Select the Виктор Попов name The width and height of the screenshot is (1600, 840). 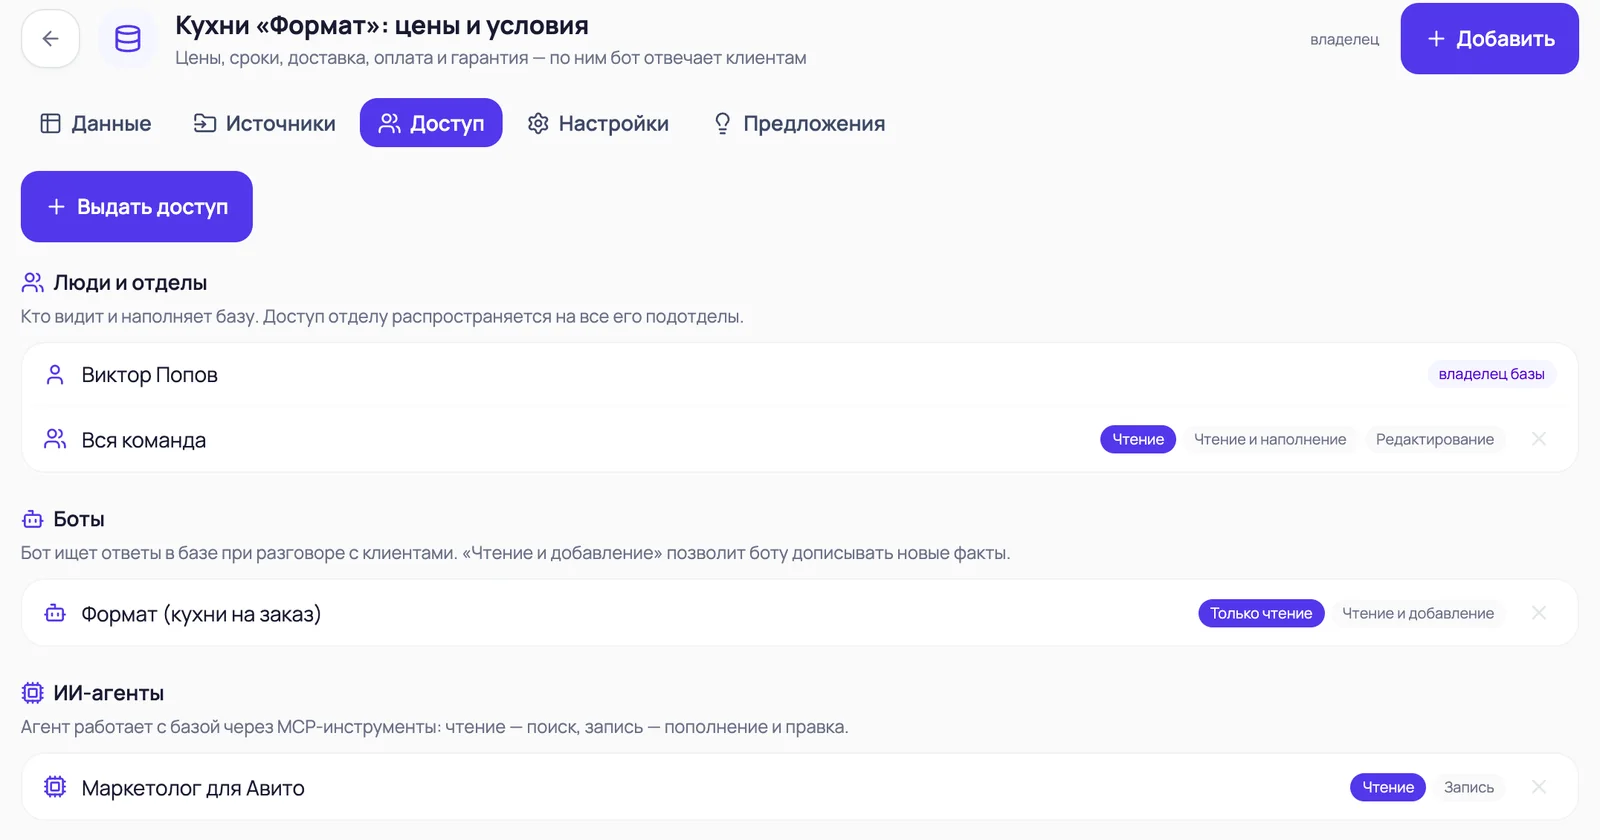click(x=150, y=375)
